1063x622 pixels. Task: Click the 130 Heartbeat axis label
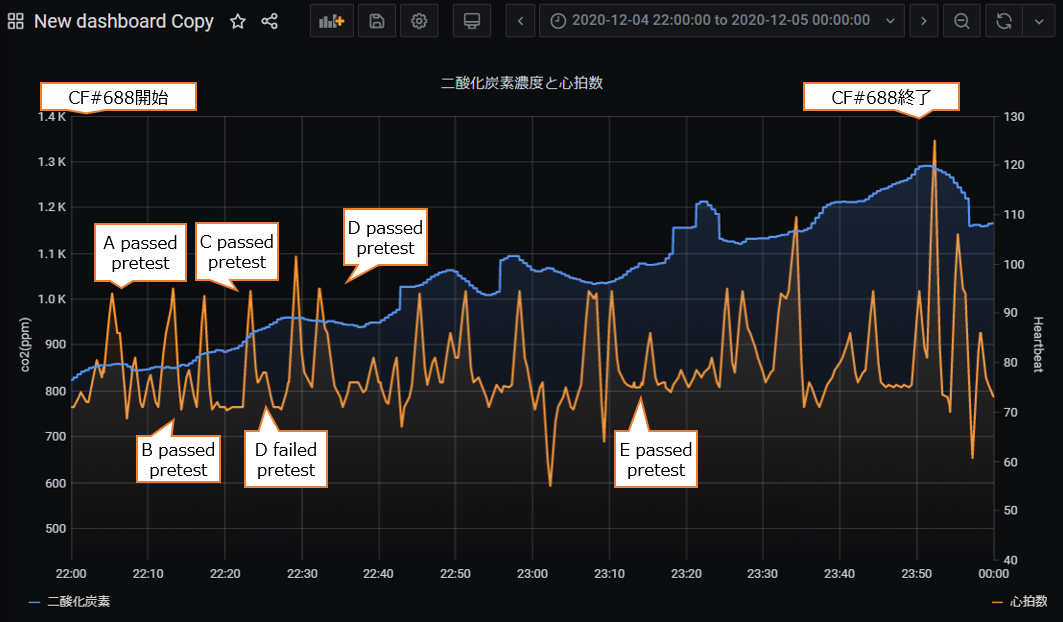point(1014,117)
